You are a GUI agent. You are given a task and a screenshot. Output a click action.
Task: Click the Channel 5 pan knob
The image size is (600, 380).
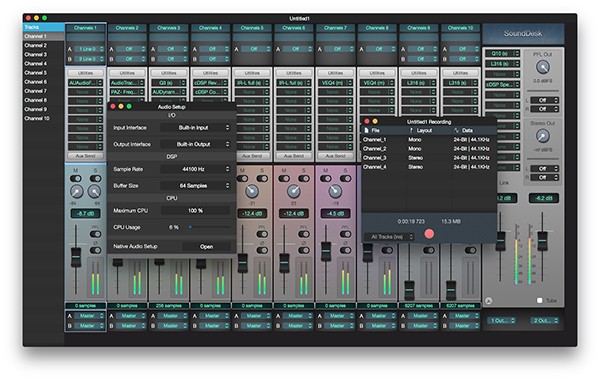251,191
